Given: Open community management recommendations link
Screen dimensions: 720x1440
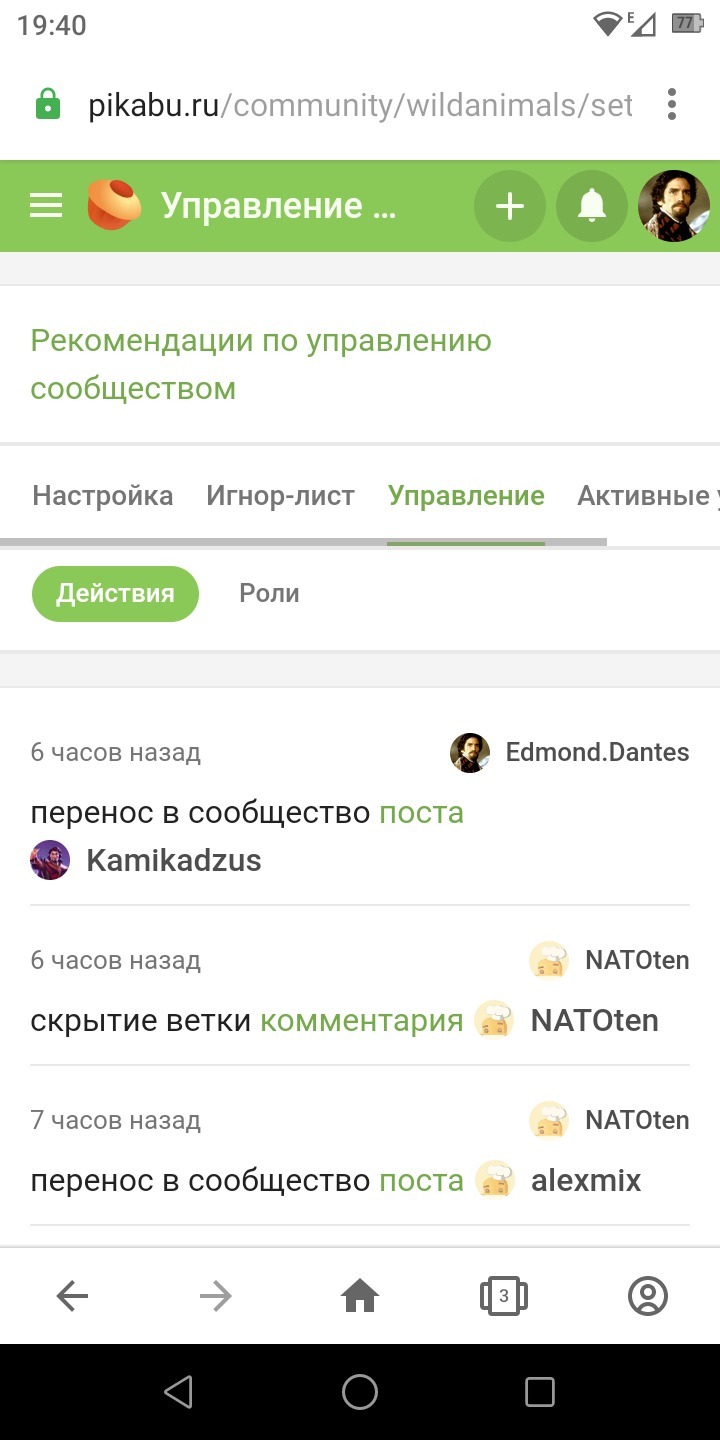Looking at the screenshot, I should [x=260, y=364].
